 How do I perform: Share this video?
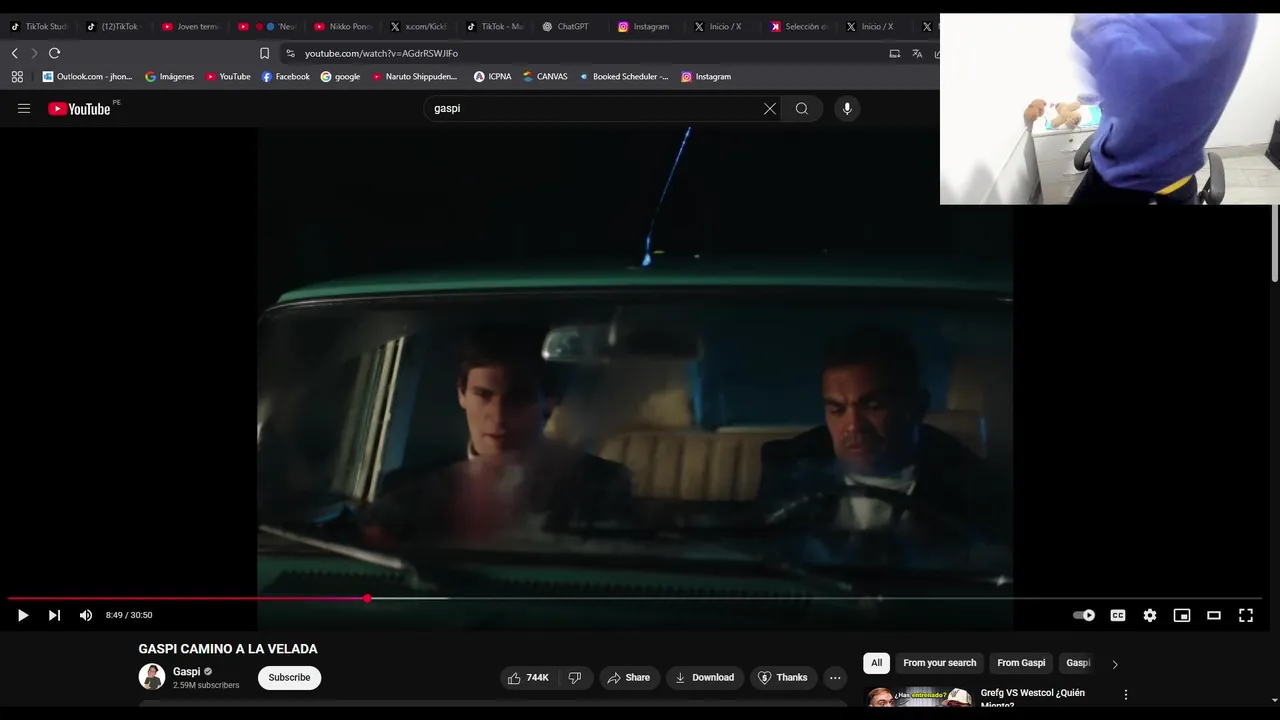[x=628, y=677]
